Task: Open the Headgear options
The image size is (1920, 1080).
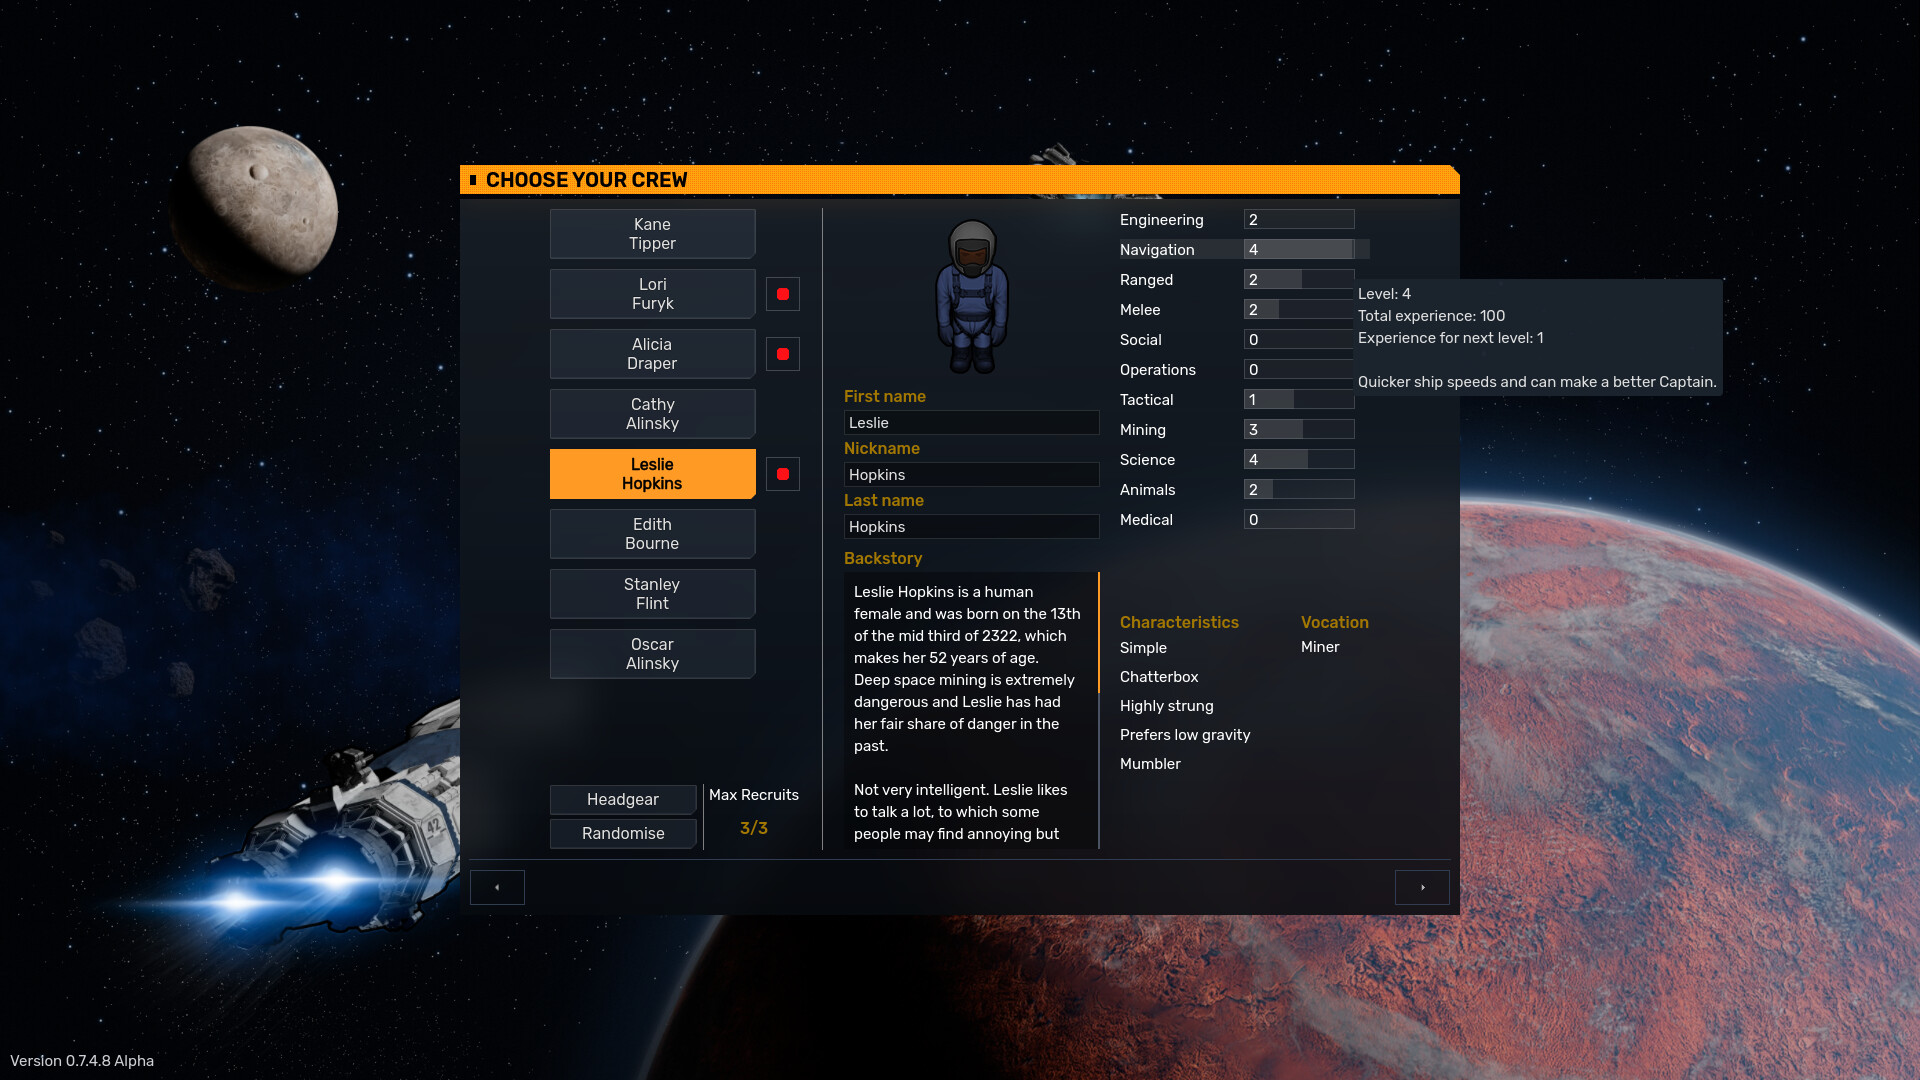Action: [622, 799]
